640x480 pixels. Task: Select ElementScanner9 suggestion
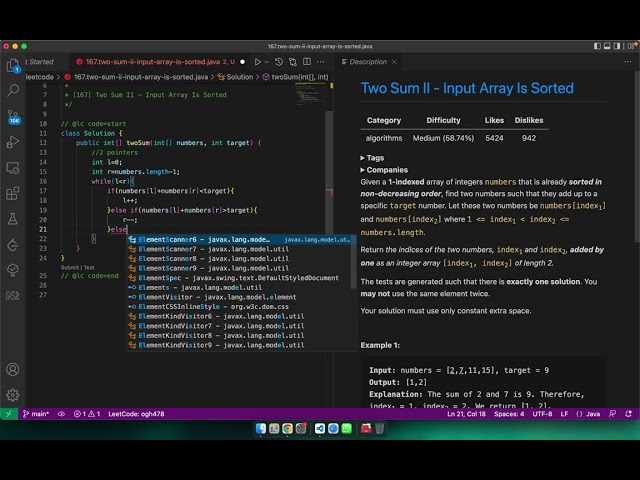click(x=240, y=268)
